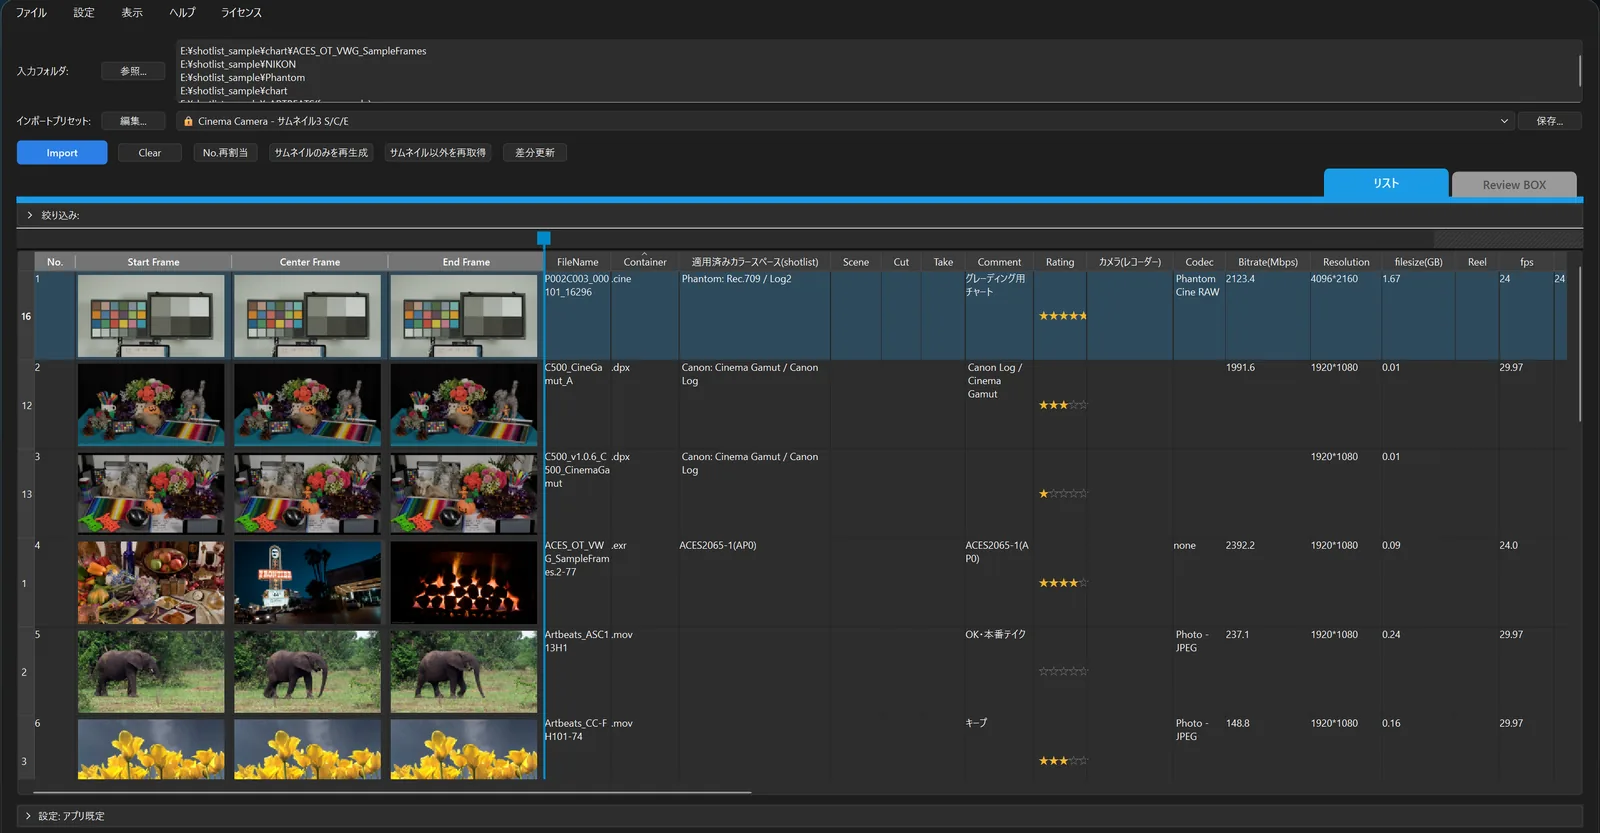Viewport: 1600px width, 833px height.
Task: Set rating stars for ACES_OT_VWG row
Action: click(1062, 583)
